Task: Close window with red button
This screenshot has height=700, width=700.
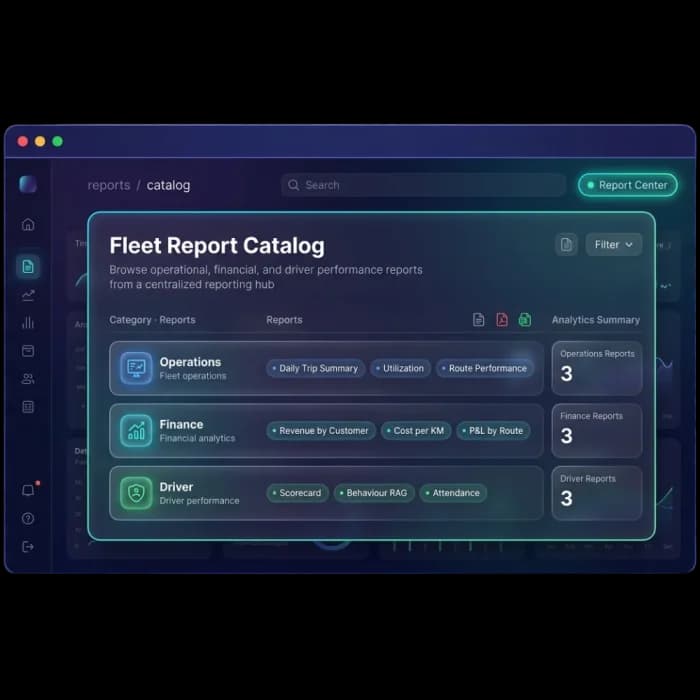Action: (23, 142)
